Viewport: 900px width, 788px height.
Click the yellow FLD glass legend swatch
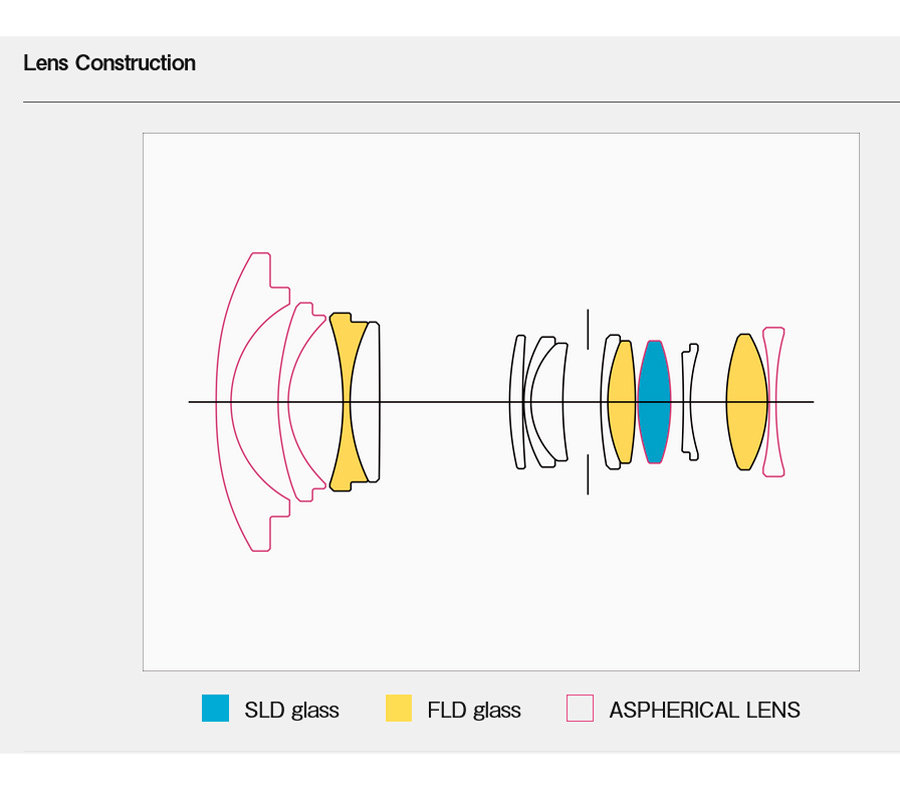(398, 709)
